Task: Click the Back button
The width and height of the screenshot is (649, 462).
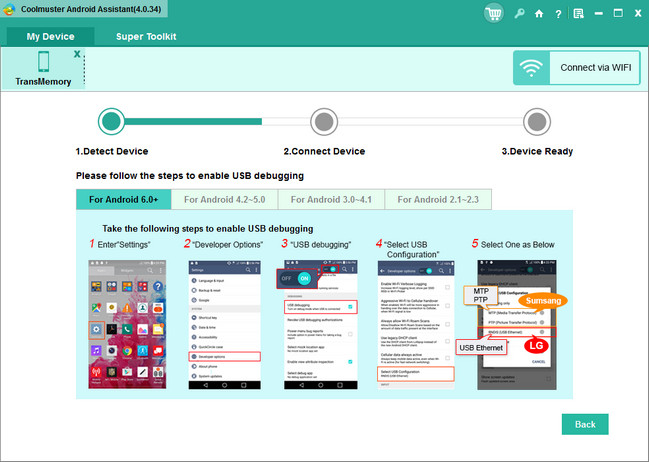Action: point(585,396)
